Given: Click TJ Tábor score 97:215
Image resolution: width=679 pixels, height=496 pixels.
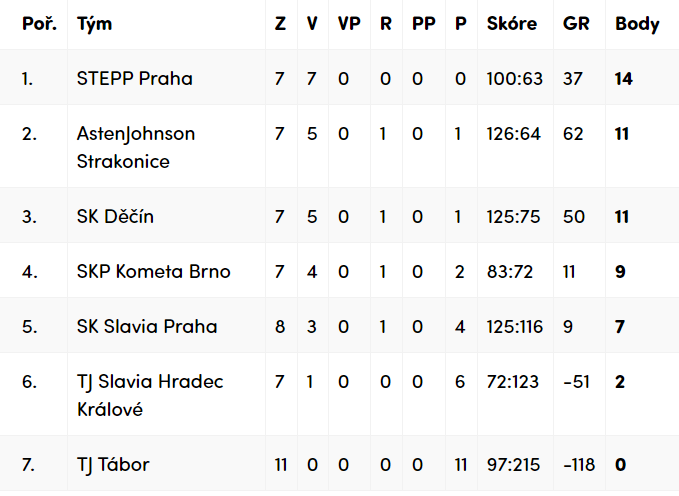Looking at the screenshot, I should click(513, 465).
